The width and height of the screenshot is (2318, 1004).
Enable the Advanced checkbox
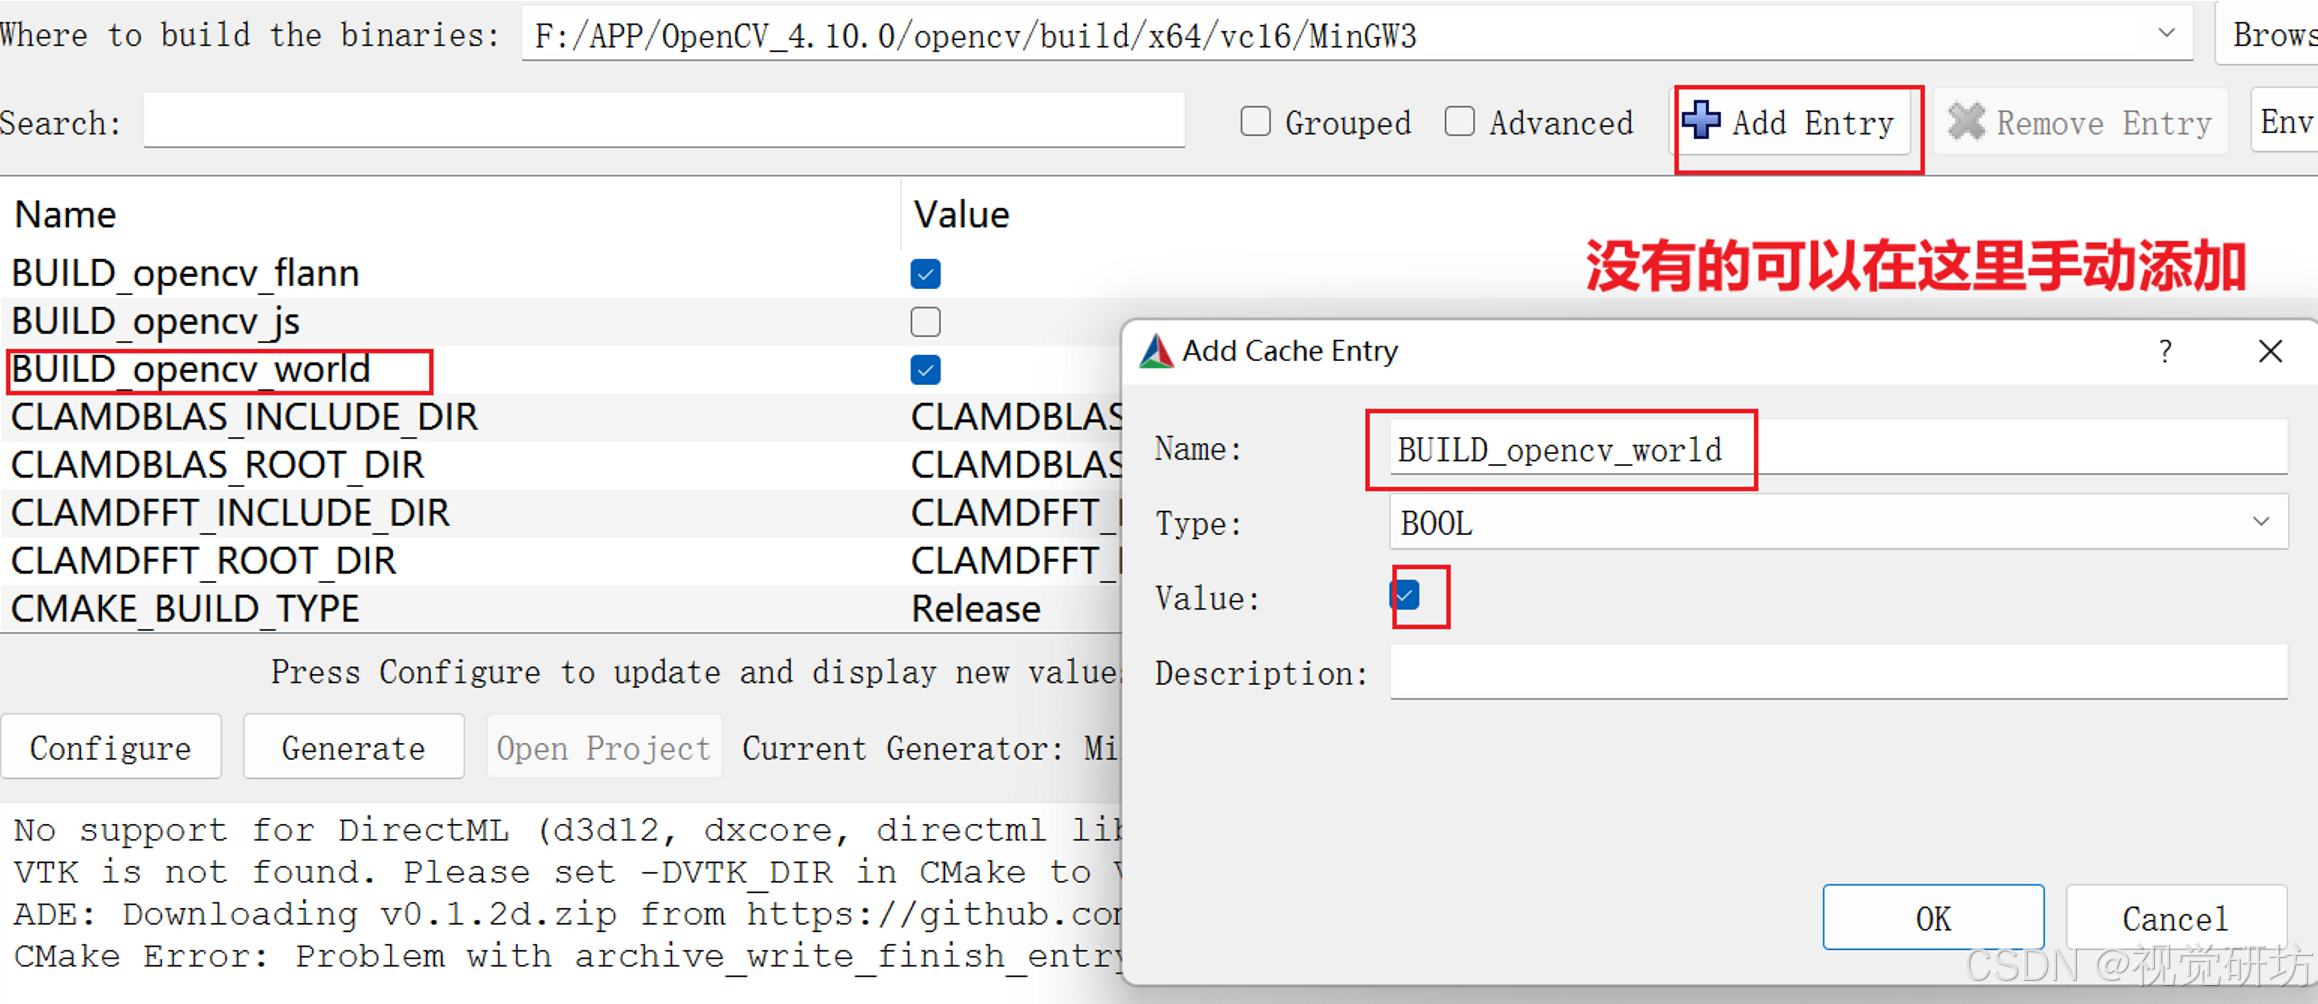1459,122
